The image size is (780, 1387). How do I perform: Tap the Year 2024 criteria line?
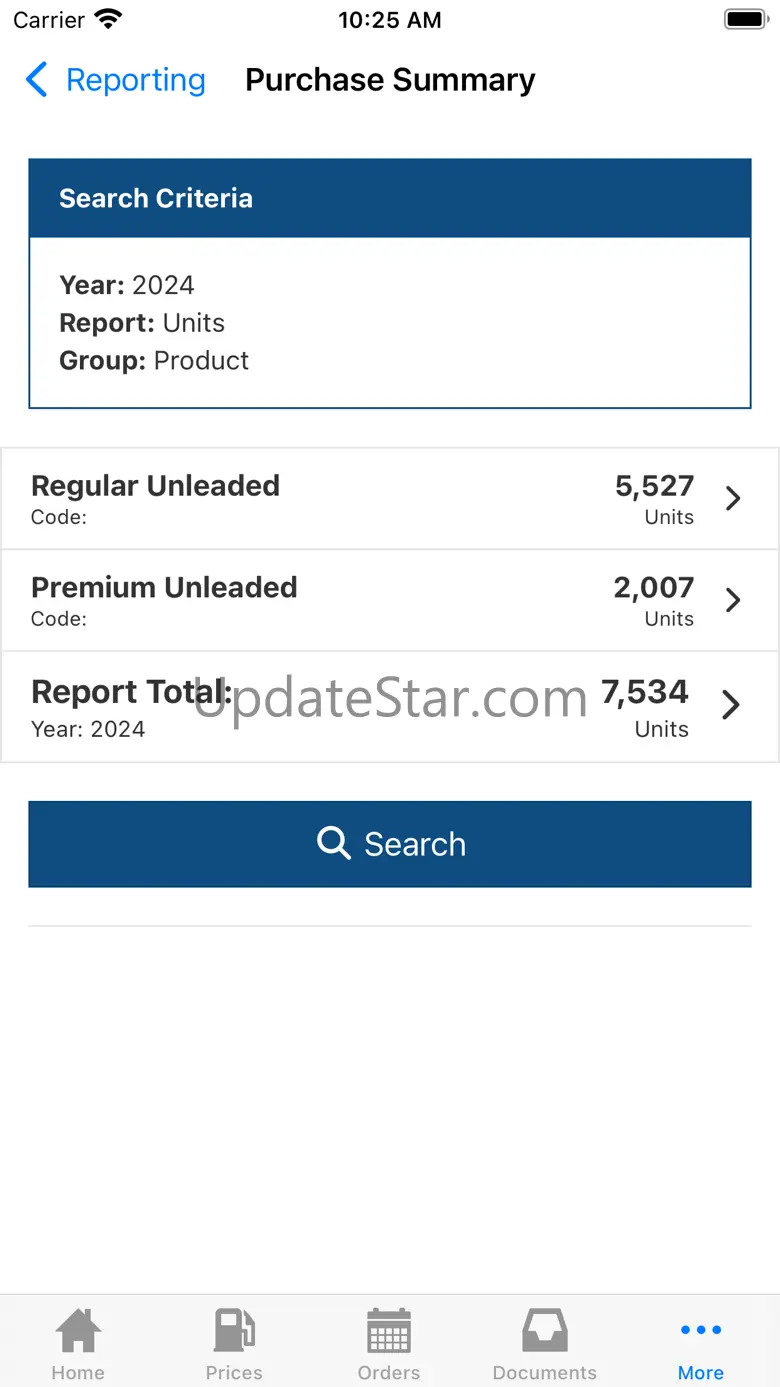[x=127, y=285]
